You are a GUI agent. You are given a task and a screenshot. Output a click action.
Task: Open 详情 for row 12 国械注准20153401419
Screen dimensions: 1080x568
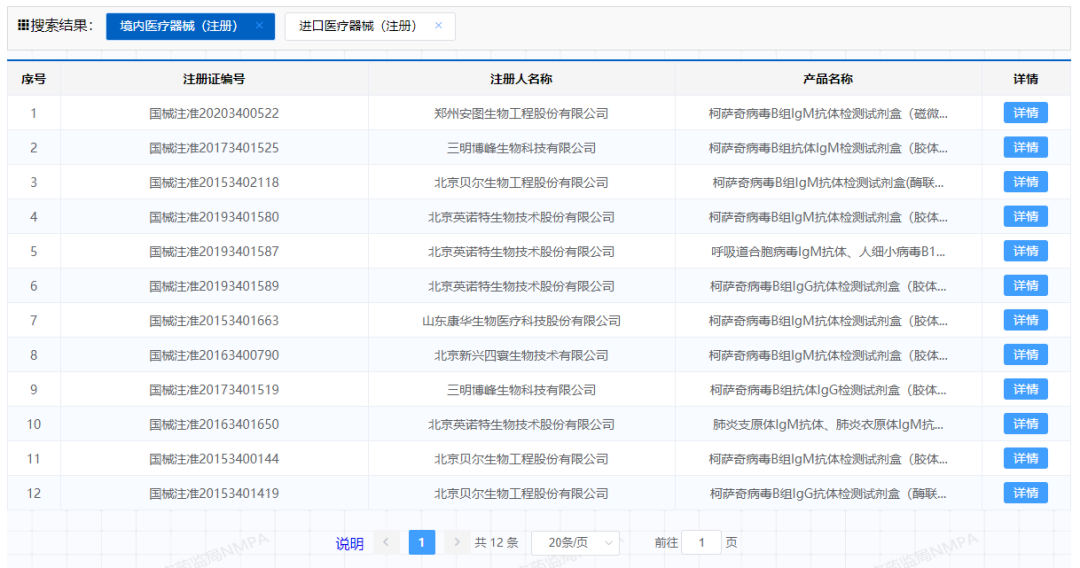(x=1025, y=493)
